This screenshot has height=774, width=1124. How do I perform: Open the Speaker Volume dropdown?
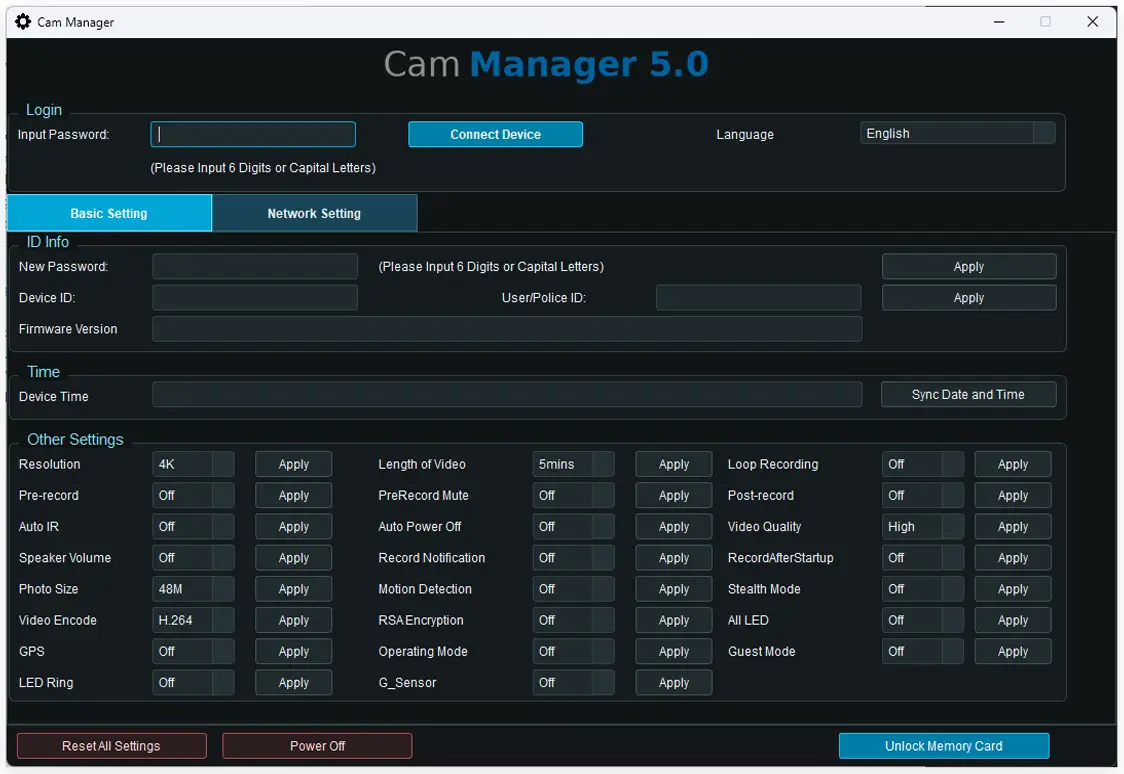click(194, 558)
